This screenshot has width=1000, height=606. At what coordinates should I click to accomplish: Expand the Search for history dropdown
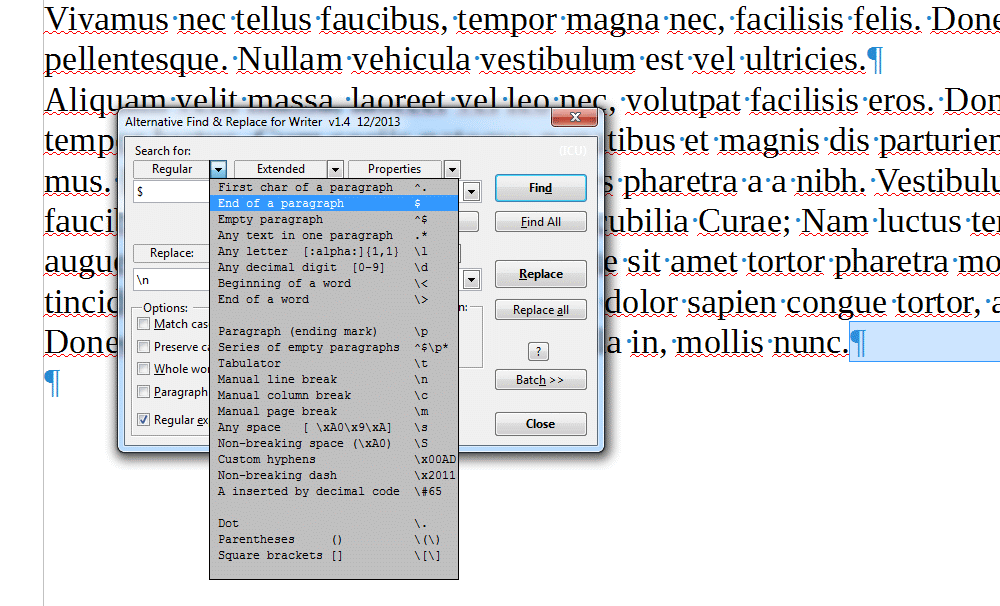coord(471,191)
